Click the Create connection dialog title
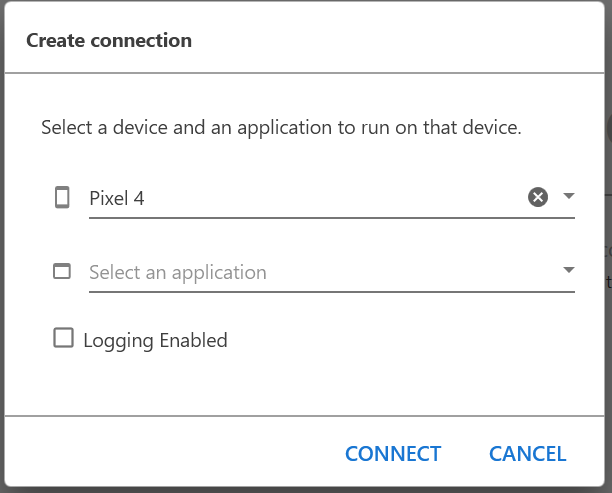 coord(109,41)
